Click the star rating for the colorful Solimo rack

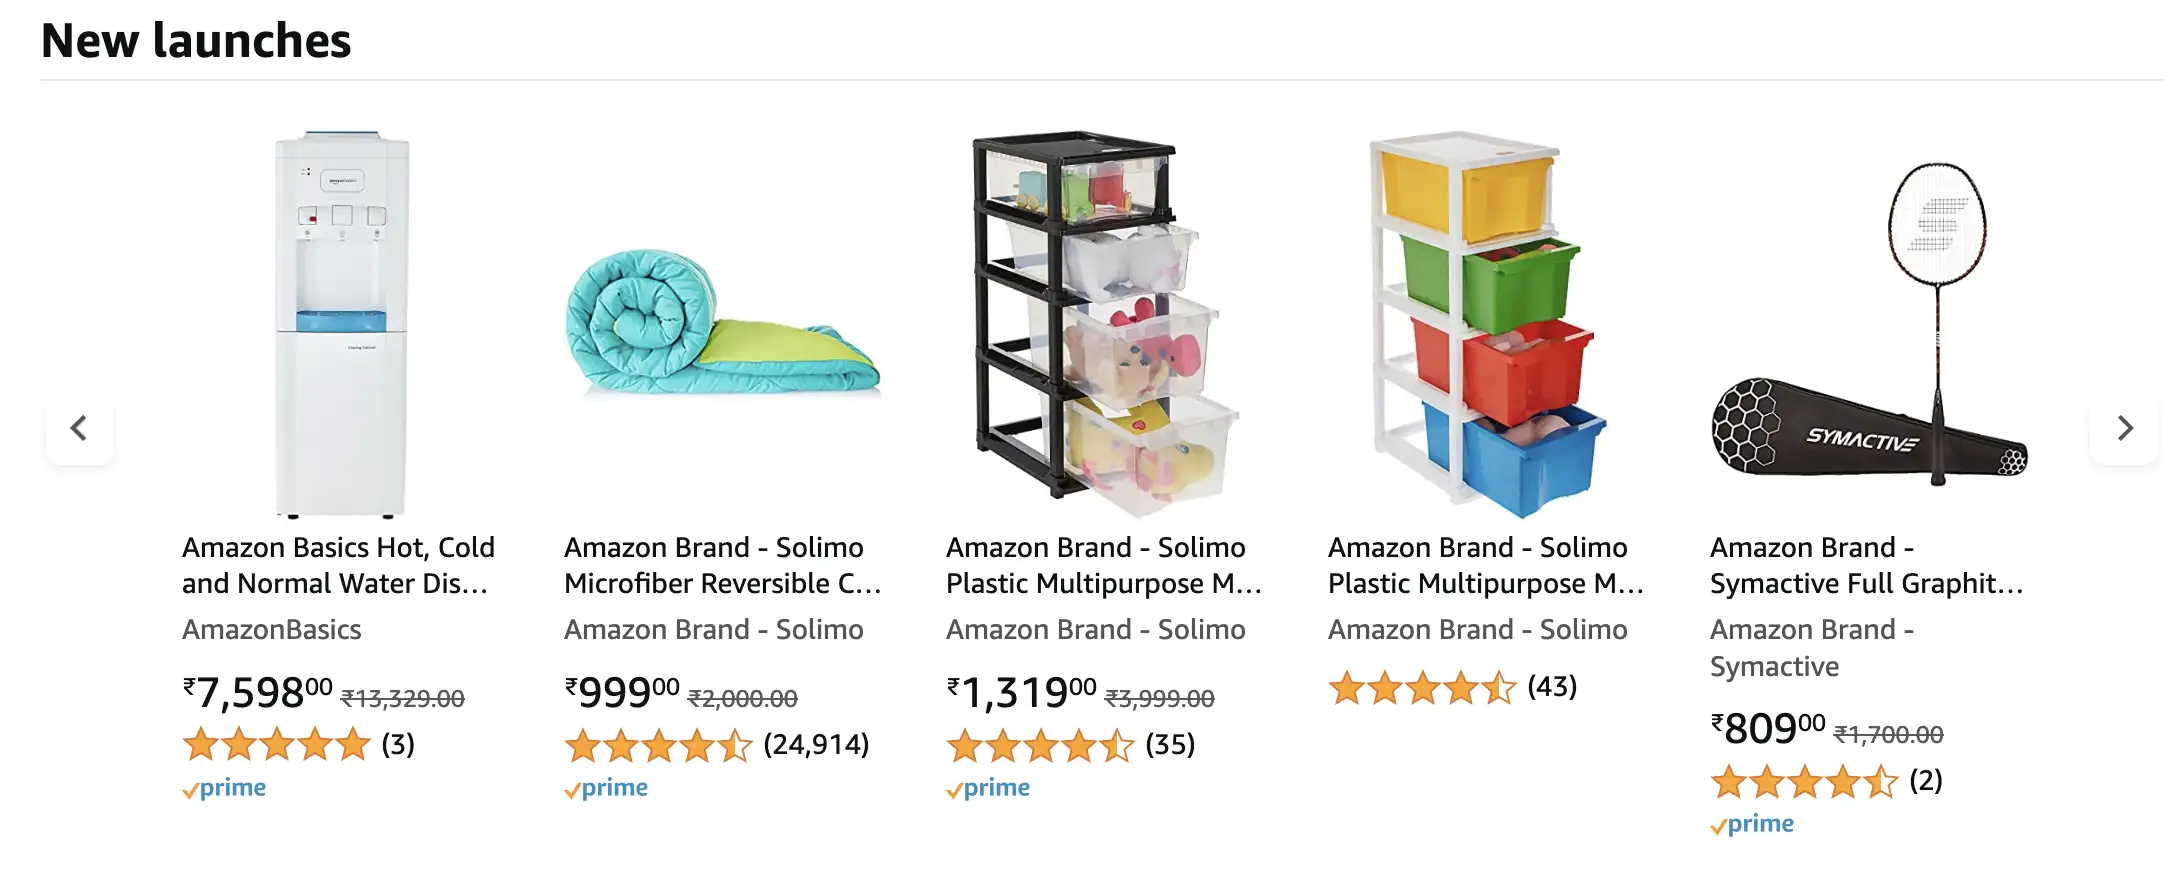(1422, 688)
